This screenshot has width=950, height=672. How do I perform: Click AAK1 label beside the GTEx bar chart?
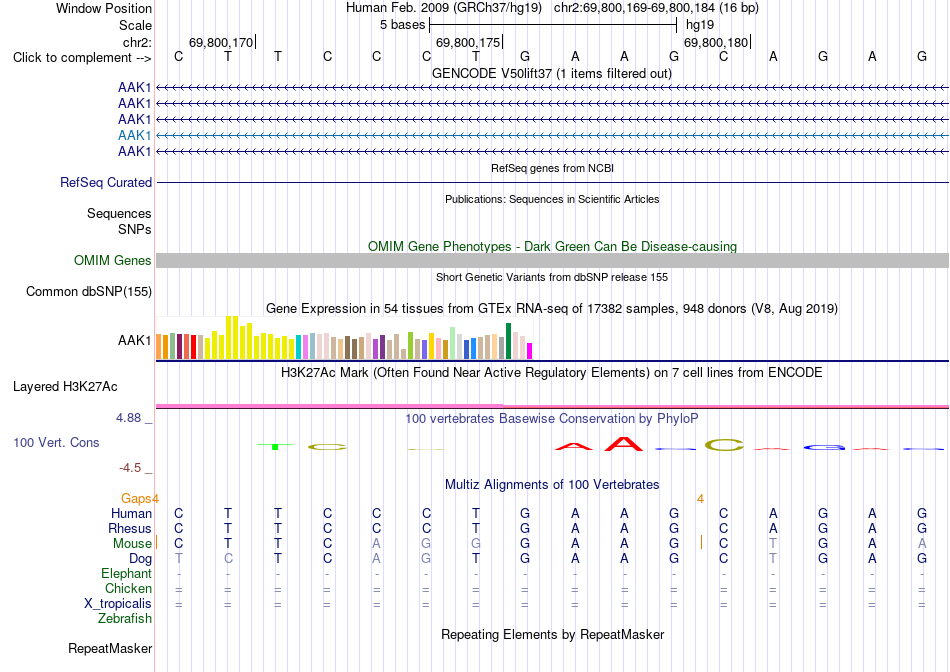[x=135, y=341]
